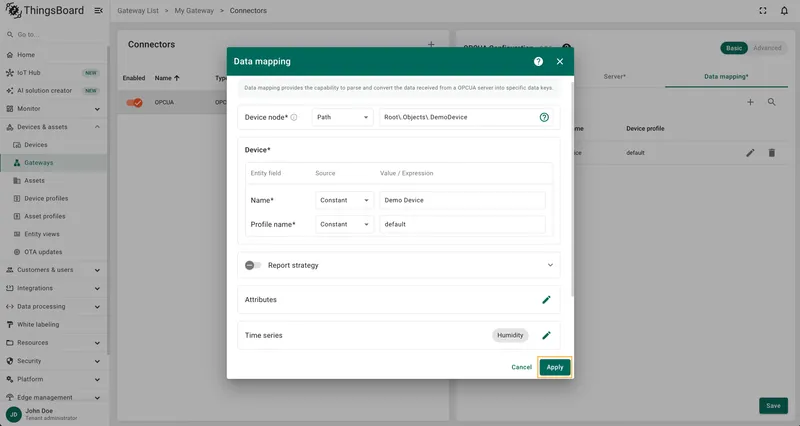Expand Customers & users sidebar section
Screen dimensions: 800x426
click(54, 270)
